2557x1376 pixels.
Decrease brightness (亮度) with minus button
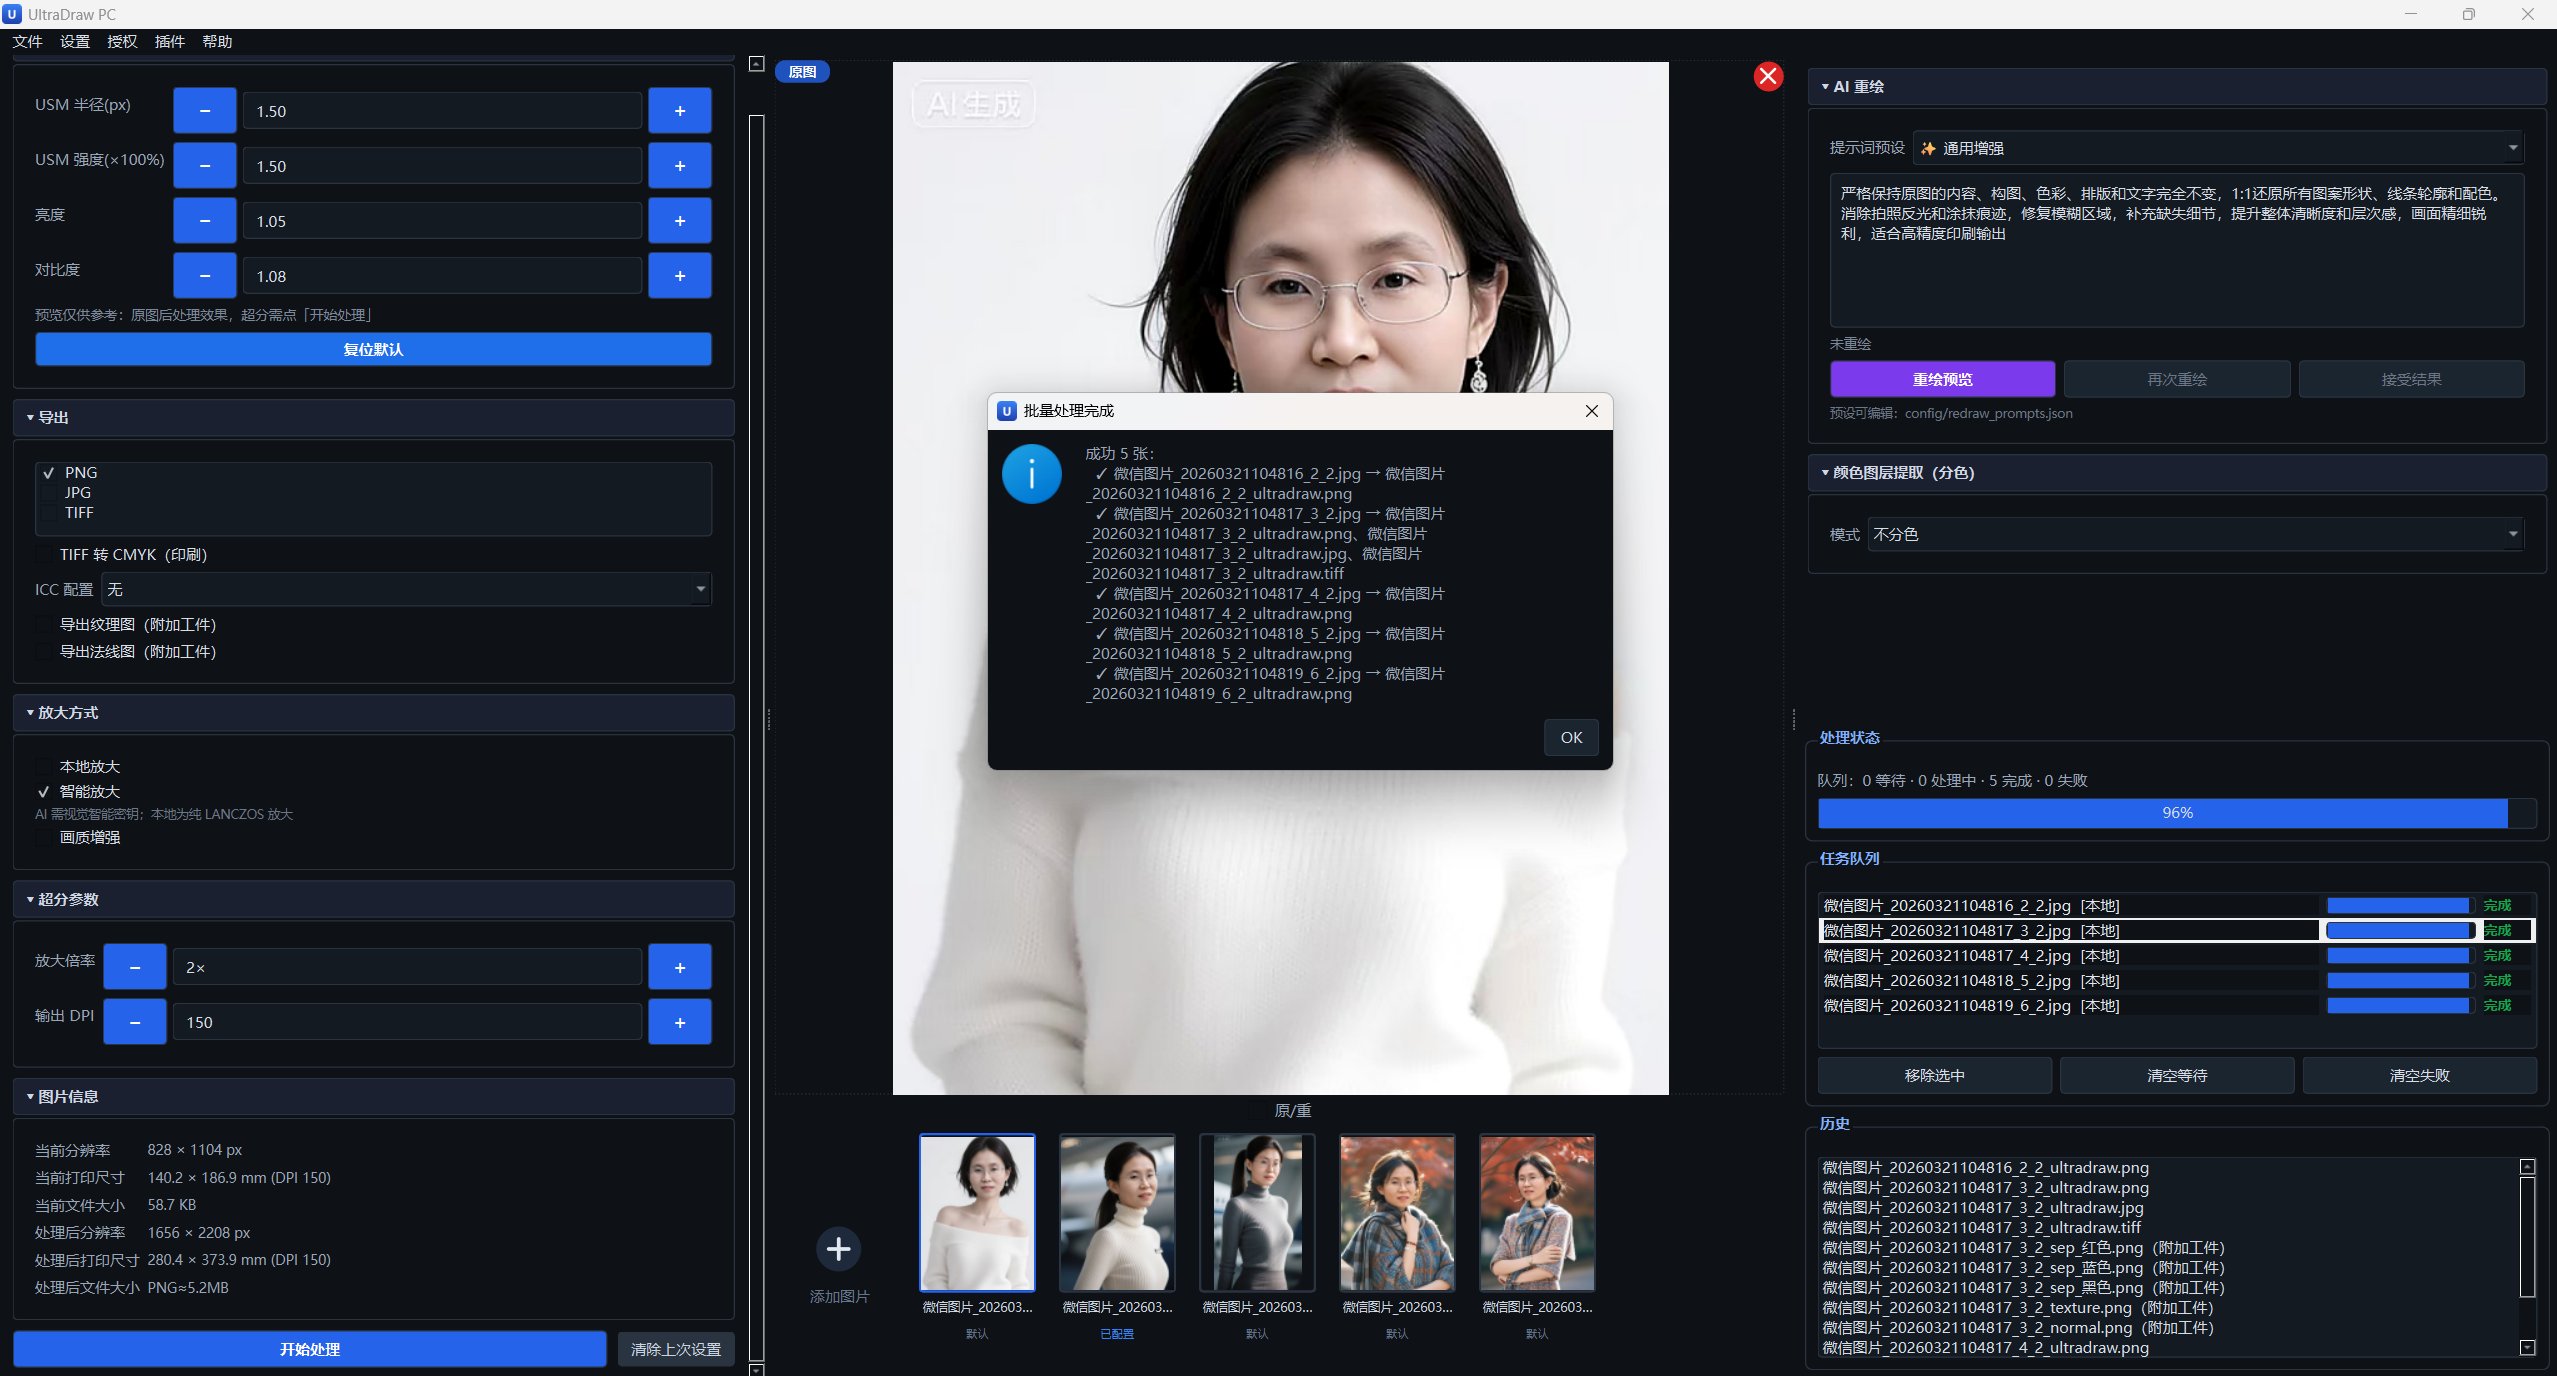204,221
